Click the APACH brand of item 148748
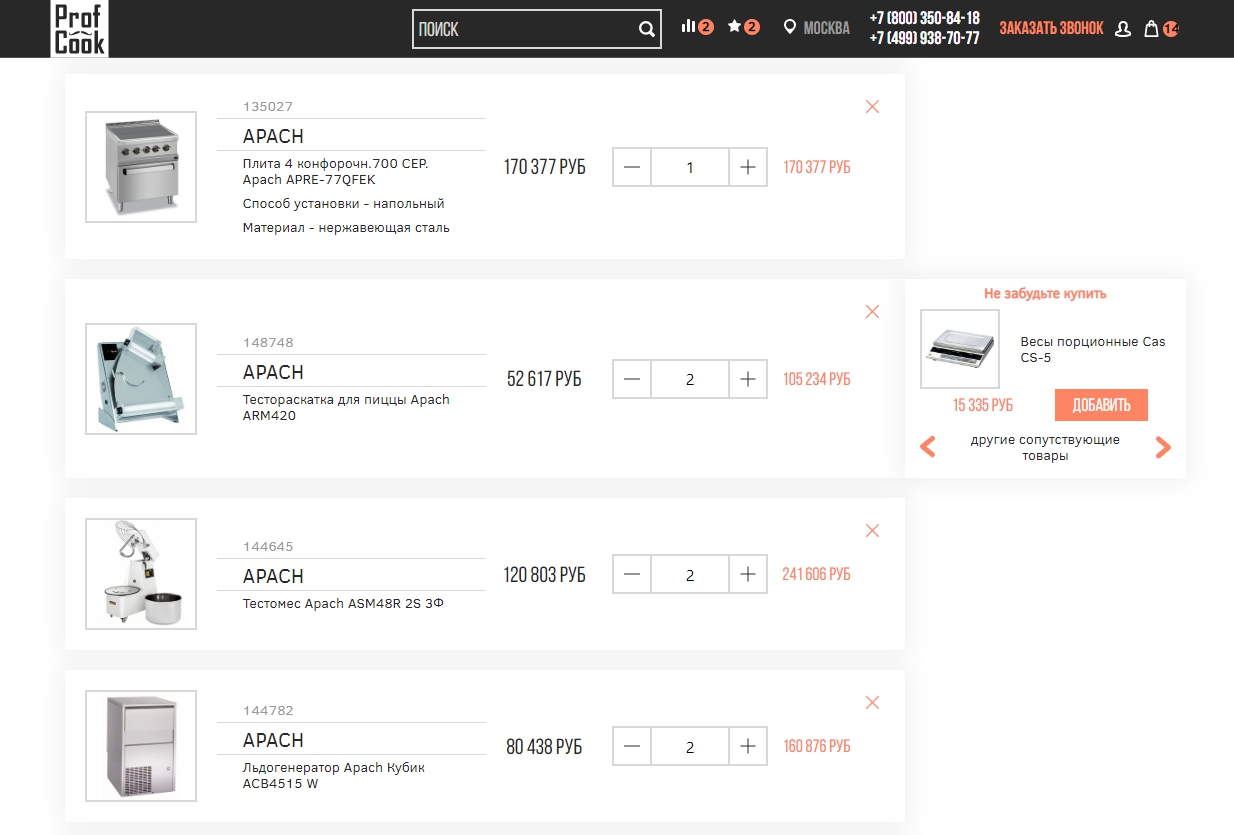 [273, 372]
